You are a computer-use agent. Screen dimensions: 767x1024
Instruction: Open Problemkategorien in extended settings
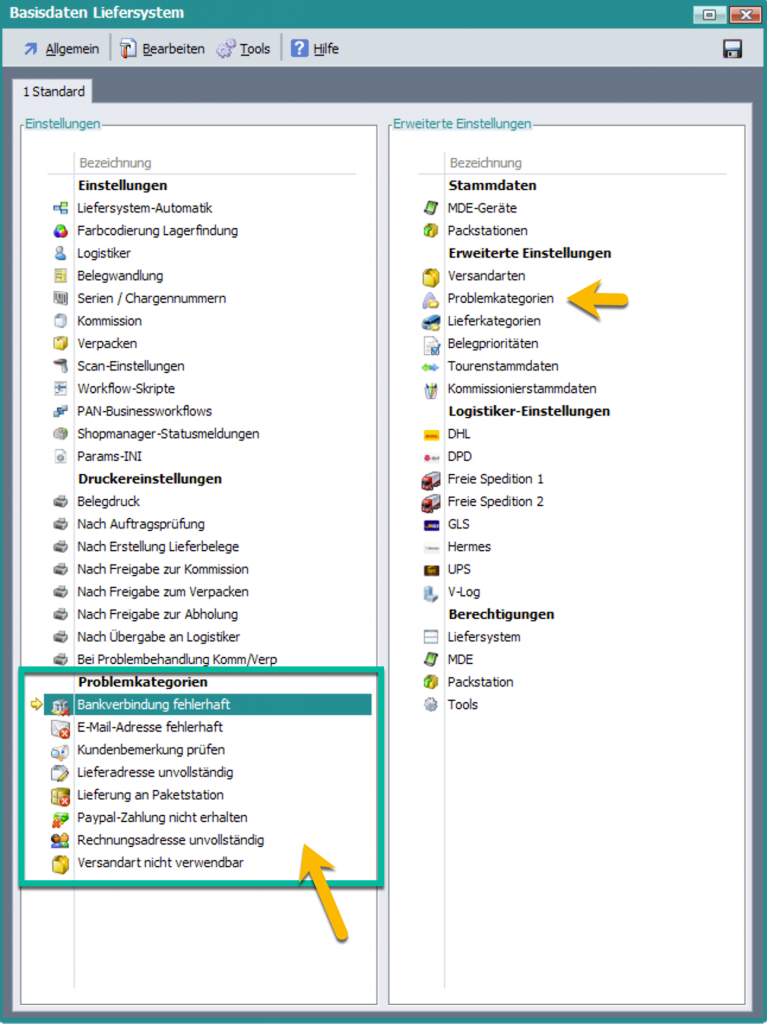coord(500,298)
